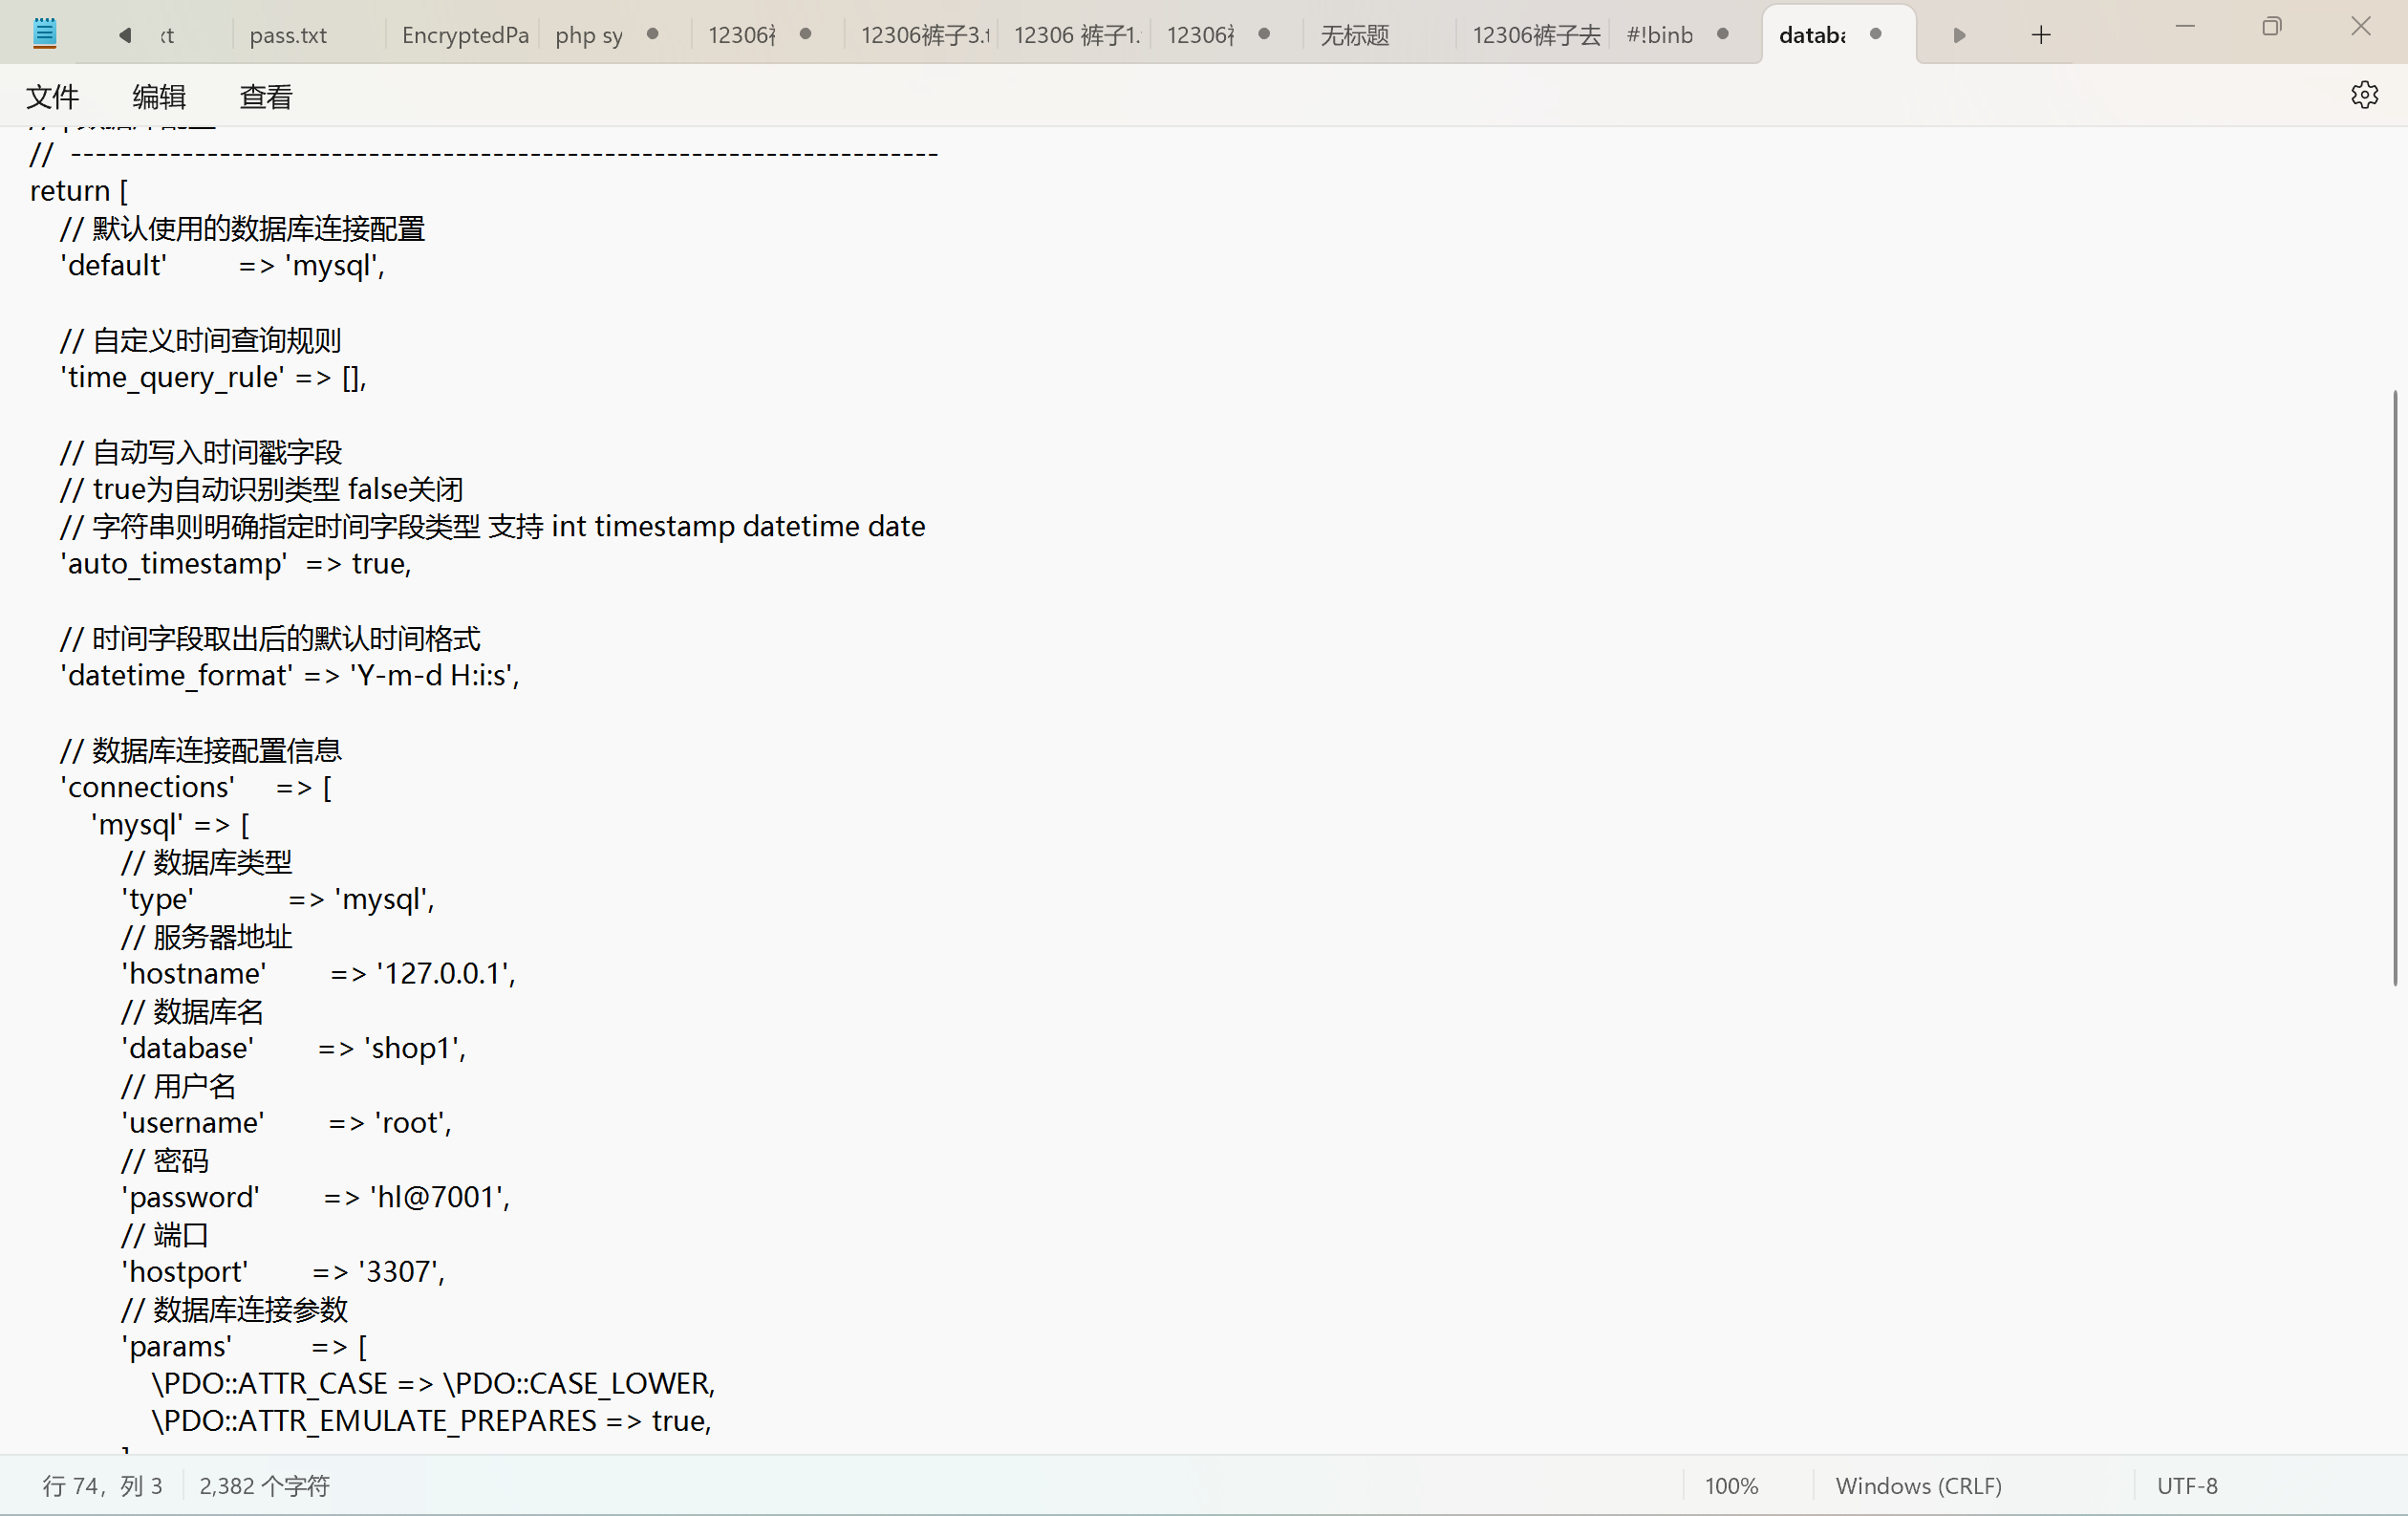Click the UTF-8 encoding indicator
Image resolution: width=2408 pixels, height=1516 pixels.
point(2187,1486)
